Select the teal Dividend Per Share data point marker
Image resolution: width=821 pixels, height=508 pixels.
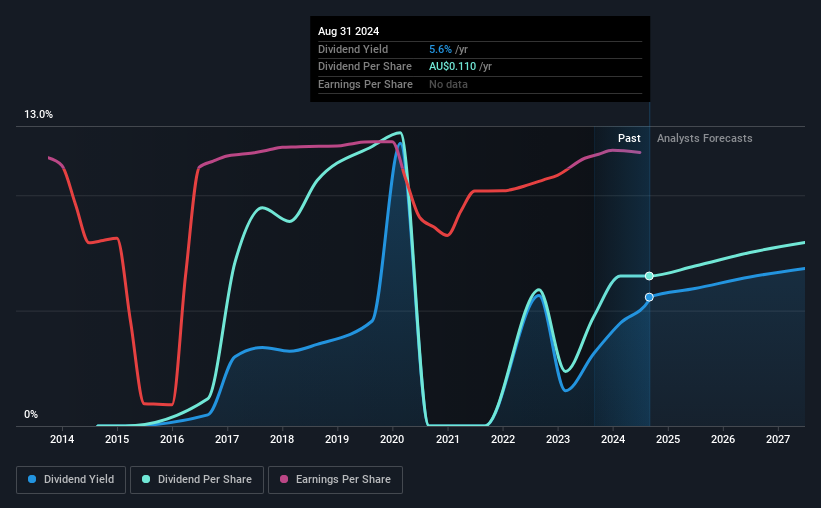pos(649,276)
